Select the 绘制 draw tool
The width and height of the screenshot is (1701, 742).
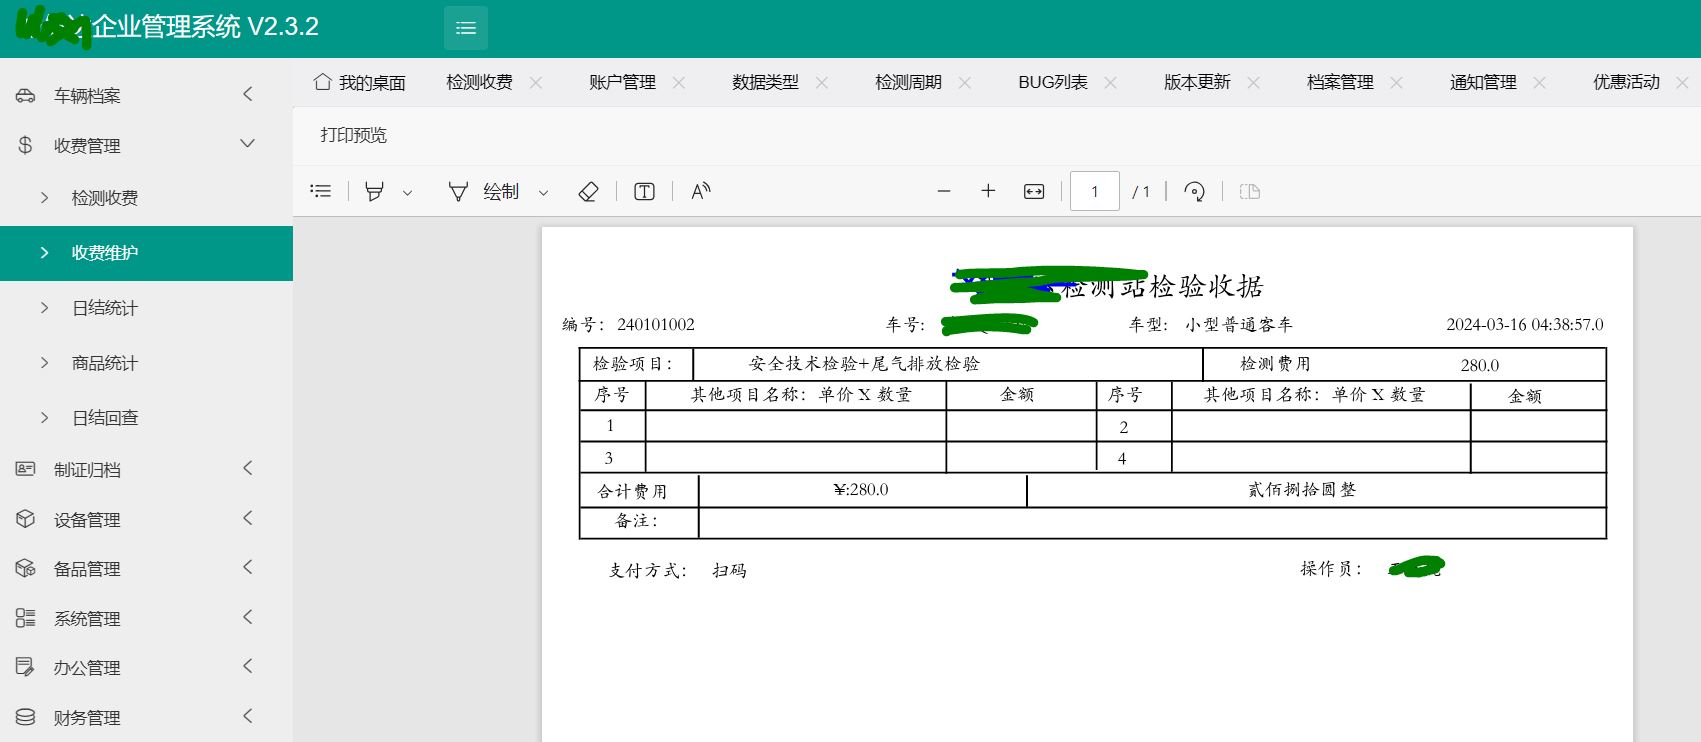[484, 191]
